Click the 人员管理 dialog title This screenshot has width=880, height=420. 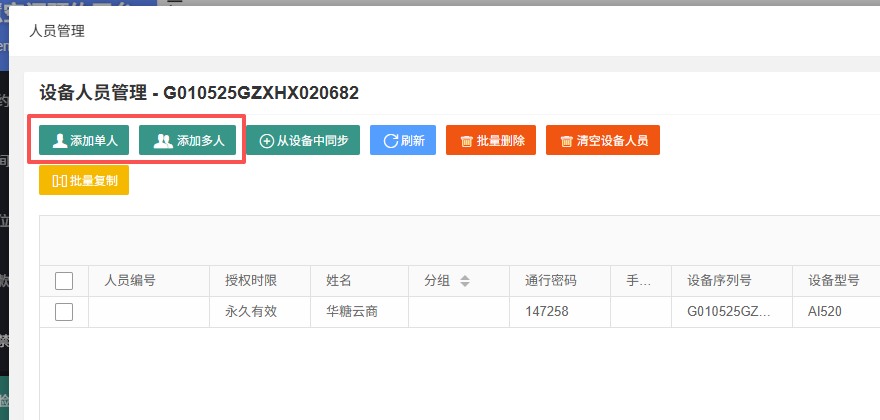[57, 31]
